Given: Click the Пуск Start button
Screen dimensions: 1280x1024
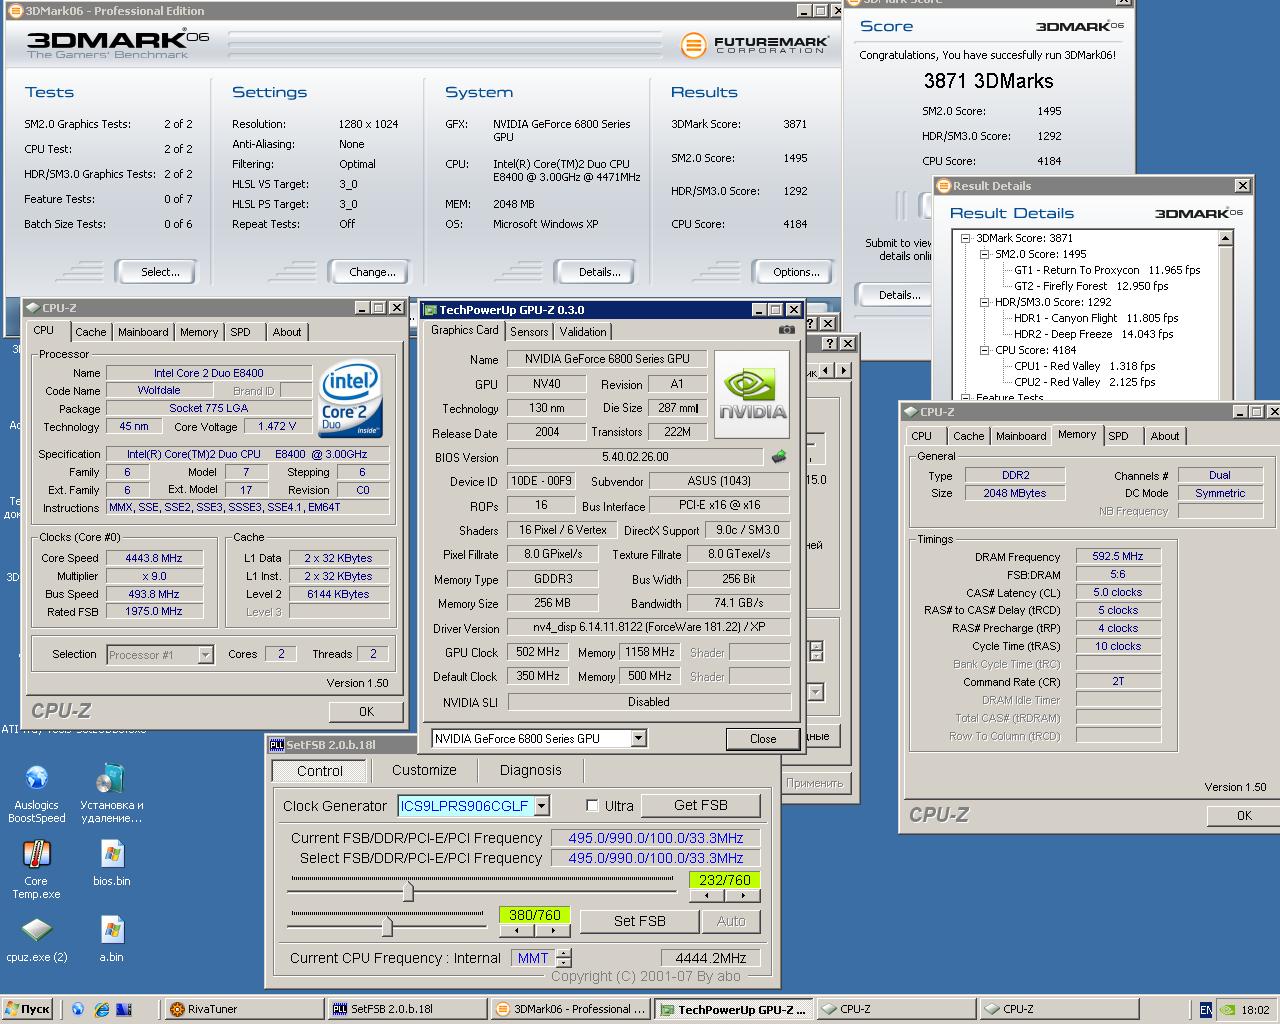Looking at the screenshot, I should click(28, 1009).
